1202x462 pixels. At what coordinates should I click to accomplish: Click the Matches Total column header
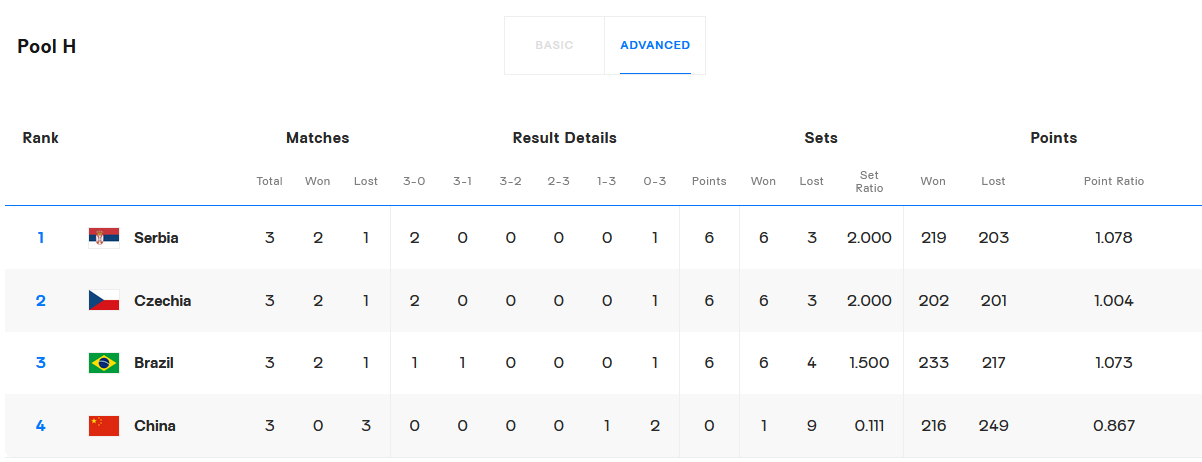coord(269,182)
